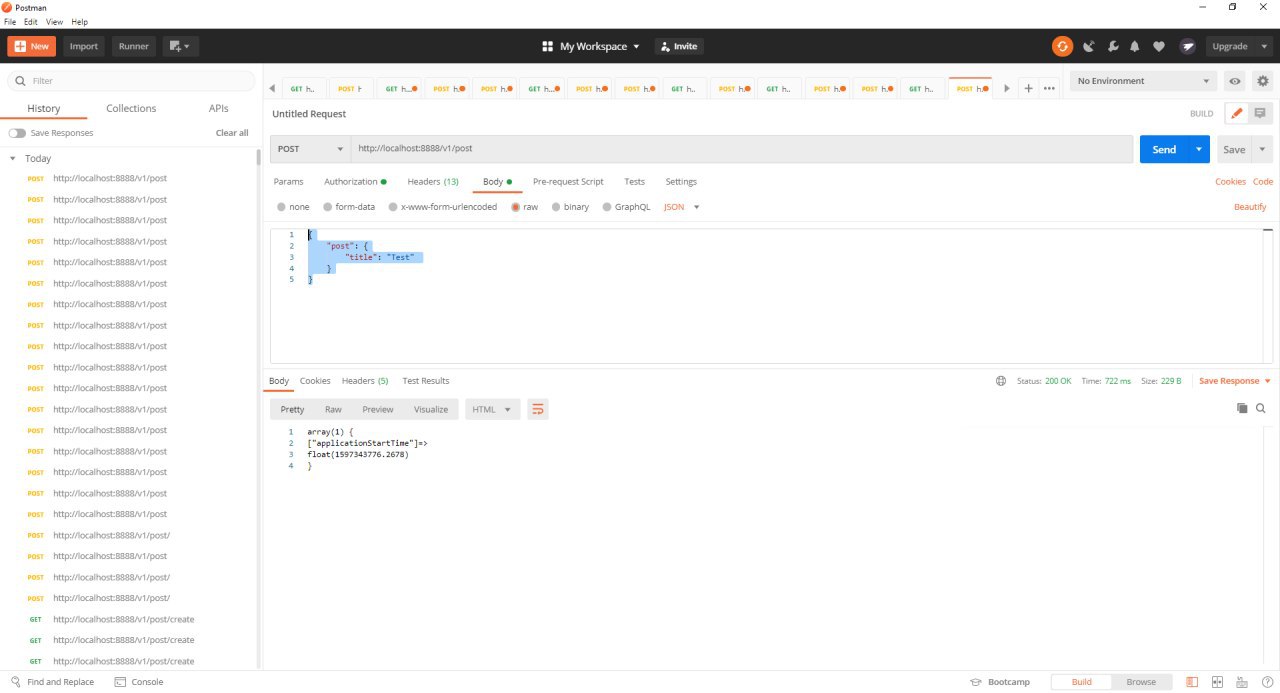This screenshot has width=1280, height=693.
Task: Open the Cookies link near Code
Action: coord(1230,182)
